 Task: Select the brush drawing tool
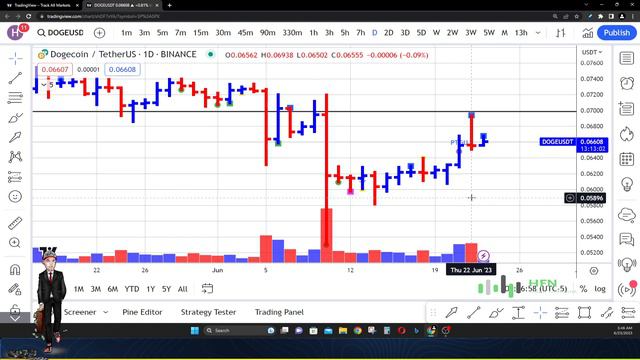click(15, 118)
